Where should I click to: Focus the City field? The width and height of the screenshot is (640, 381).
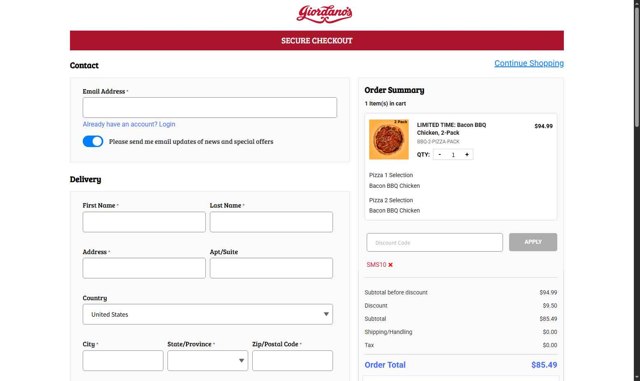(x=123, y=361)
